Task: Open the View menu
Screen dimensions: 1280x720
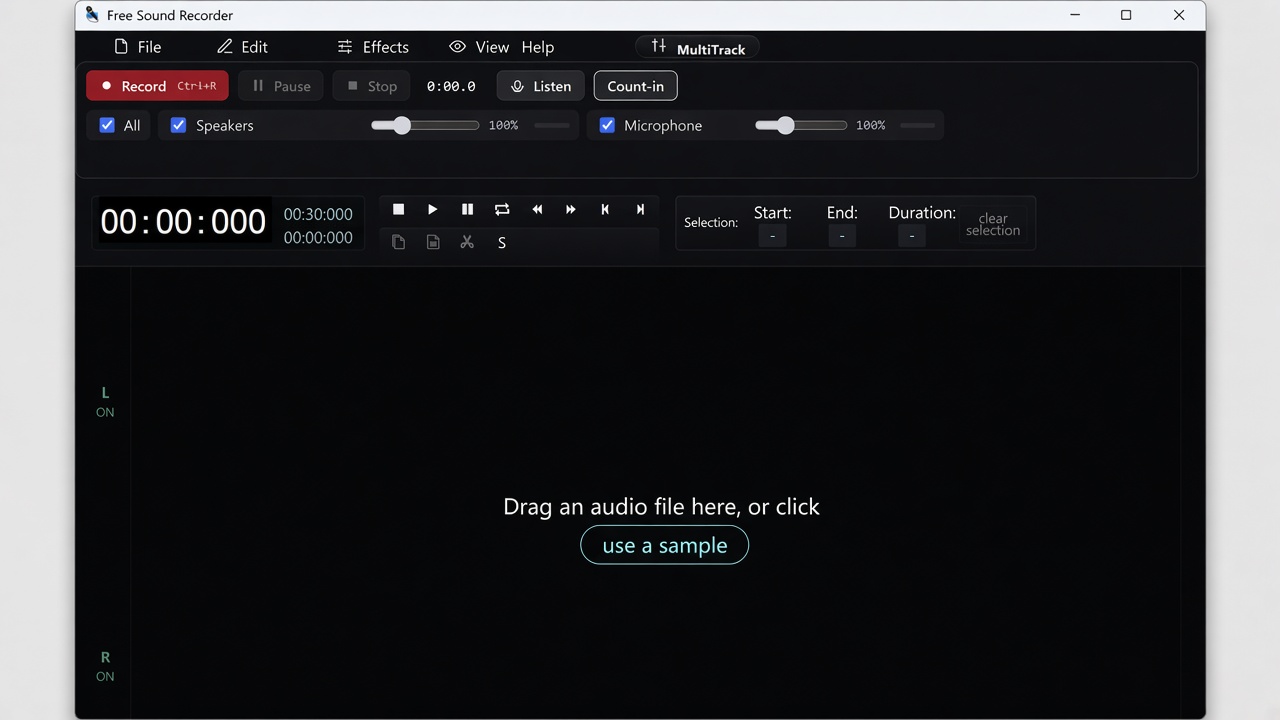Action: click(479, 47)
